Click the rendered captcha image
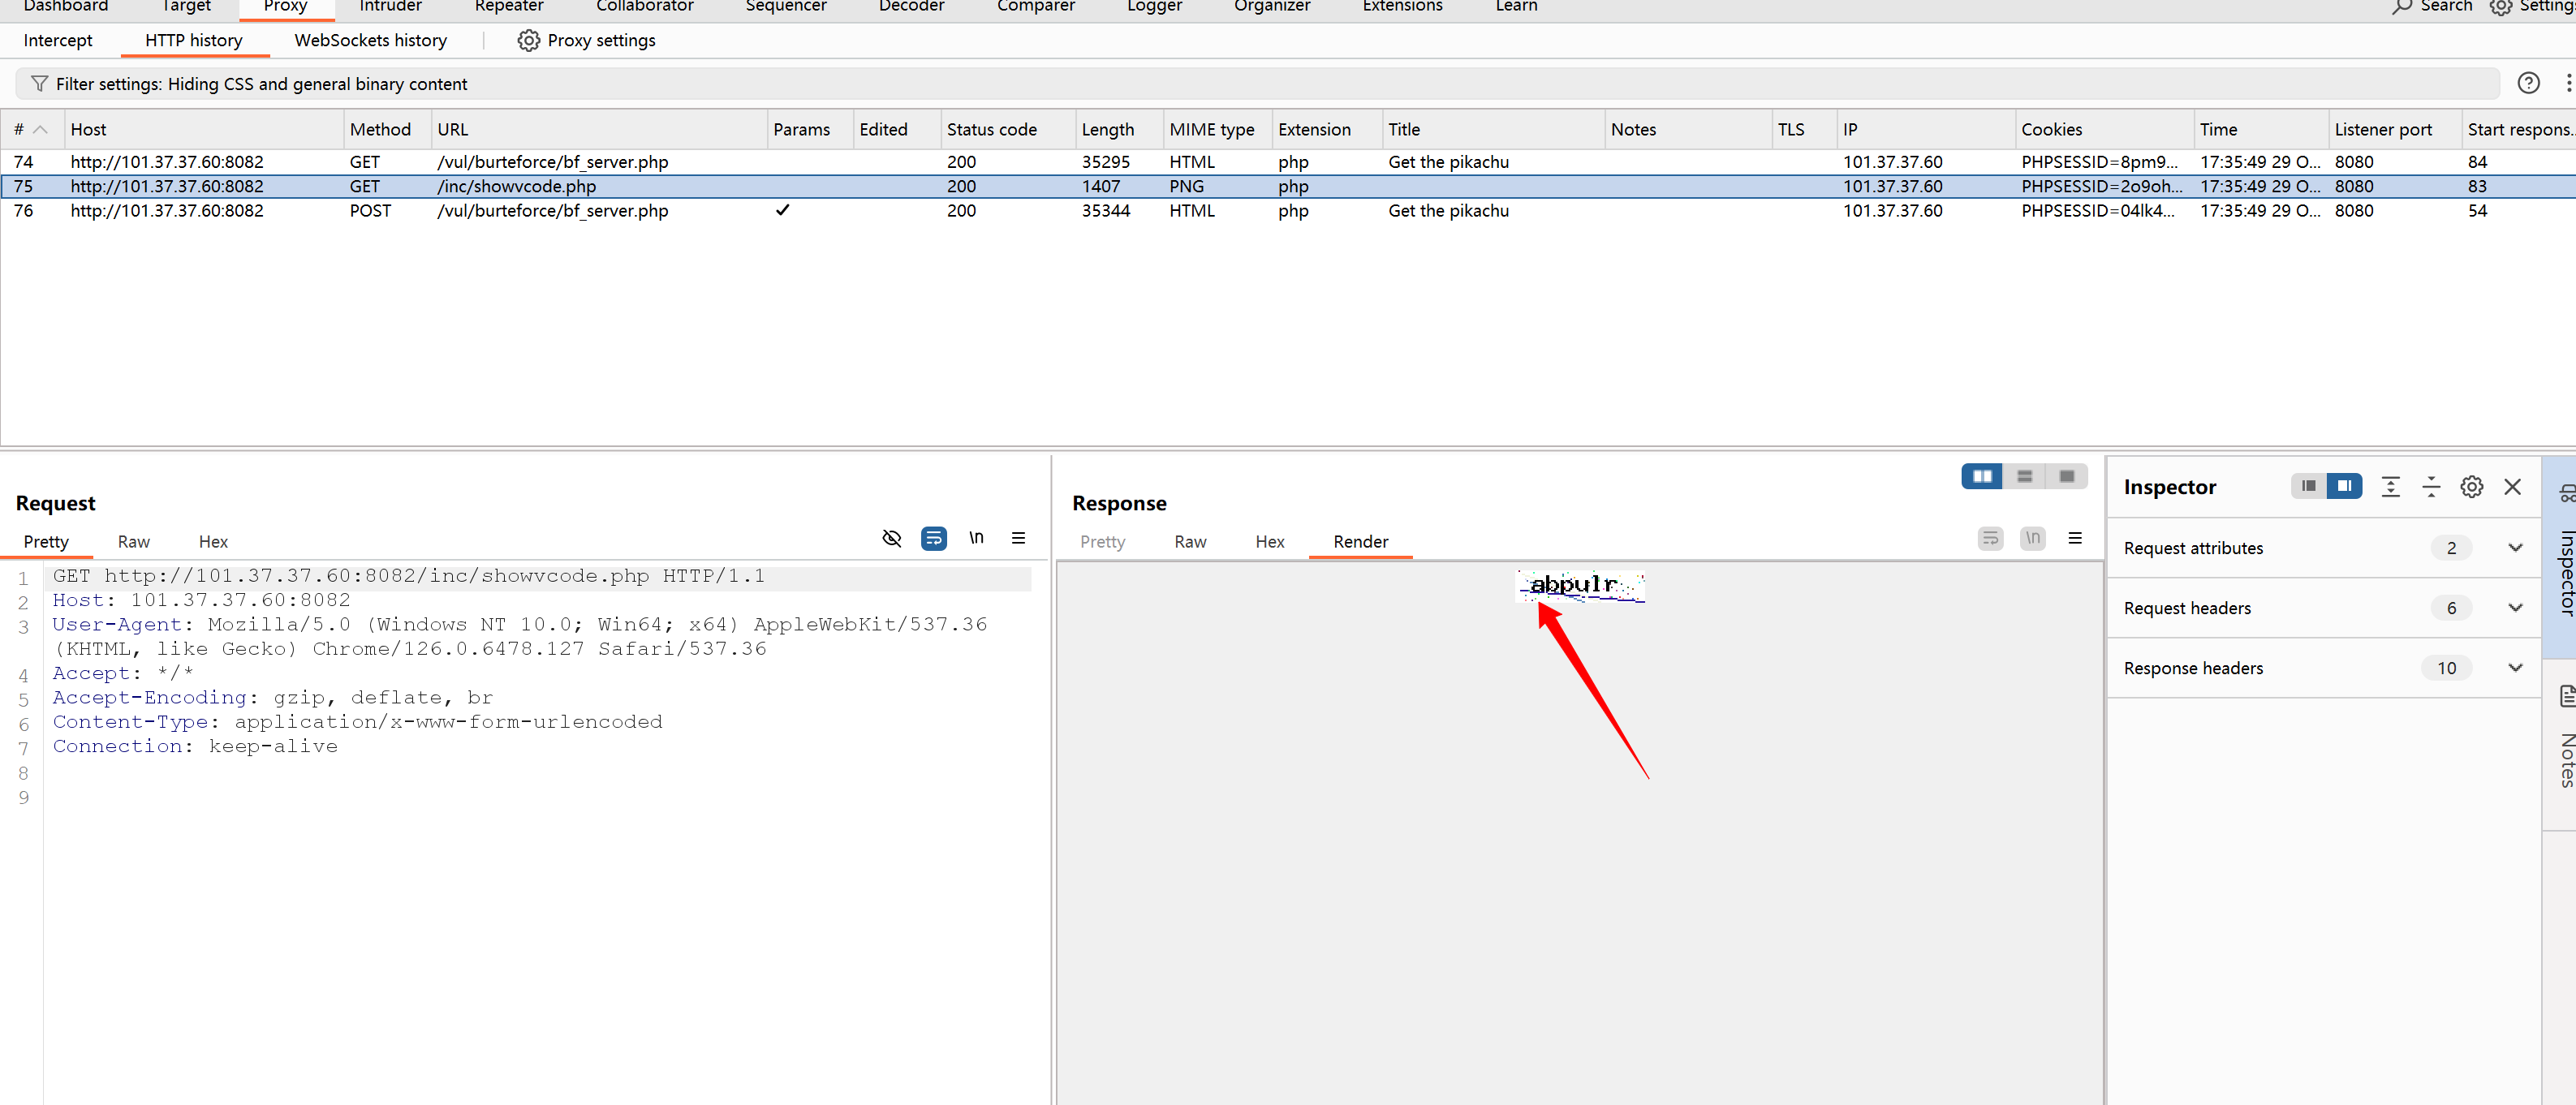2576x1105 pixels. 1580,586
